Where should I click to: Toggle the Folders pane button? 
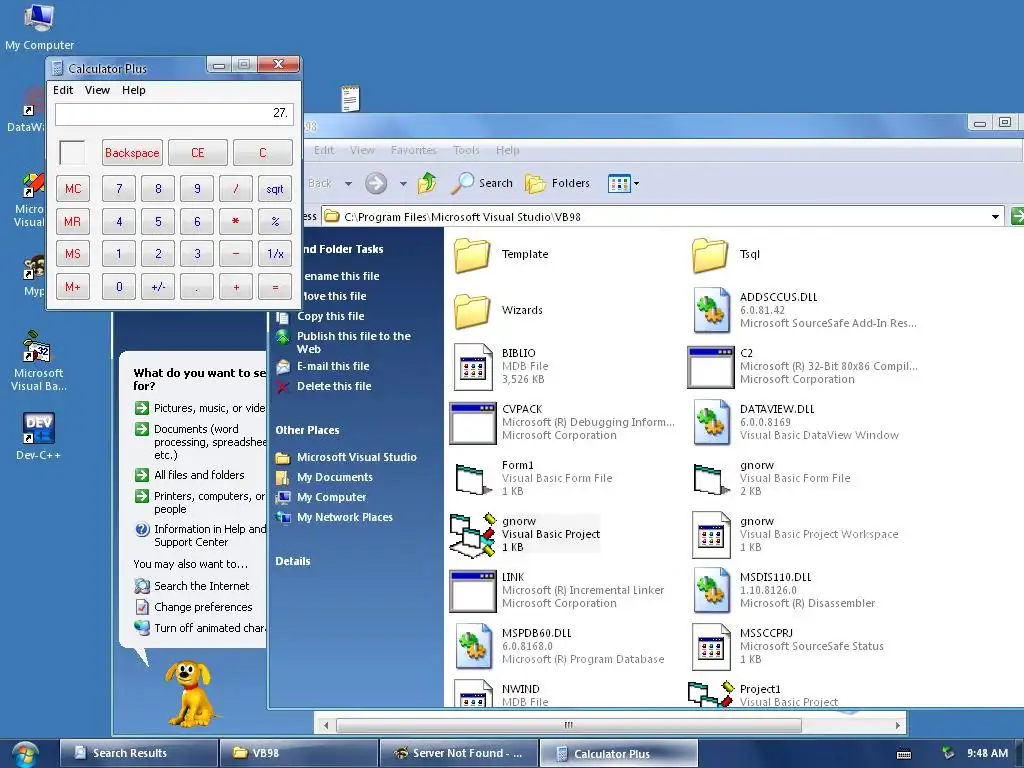click(557, 184)
